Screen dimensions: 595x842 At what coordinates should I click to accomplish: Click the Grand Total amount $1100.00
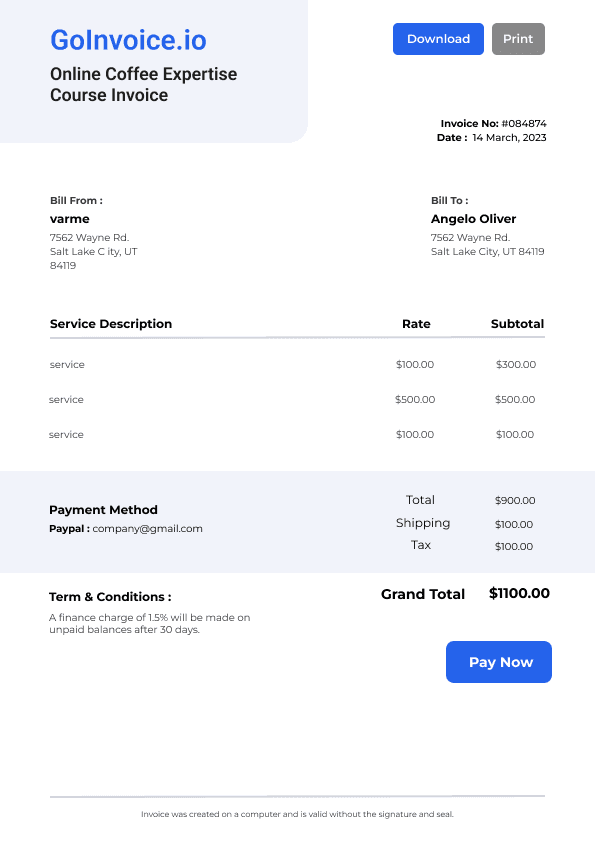[519, 593]
